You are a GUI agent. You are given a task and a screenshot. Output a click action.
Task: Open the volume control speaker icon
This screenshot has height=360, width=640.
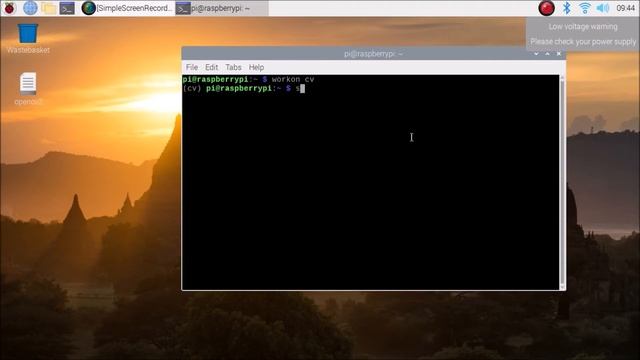point(602,8)
